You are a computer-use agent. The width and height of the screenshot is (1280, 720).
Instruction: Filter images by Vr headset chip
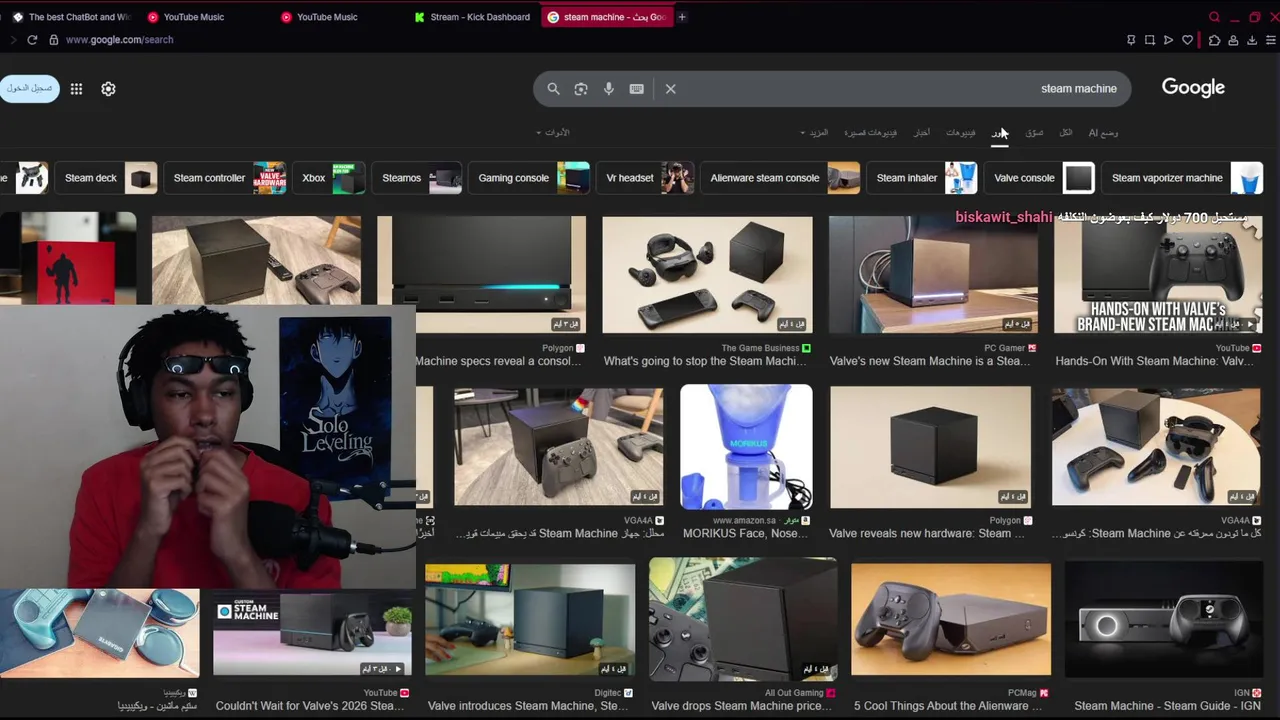pos(647,178)
